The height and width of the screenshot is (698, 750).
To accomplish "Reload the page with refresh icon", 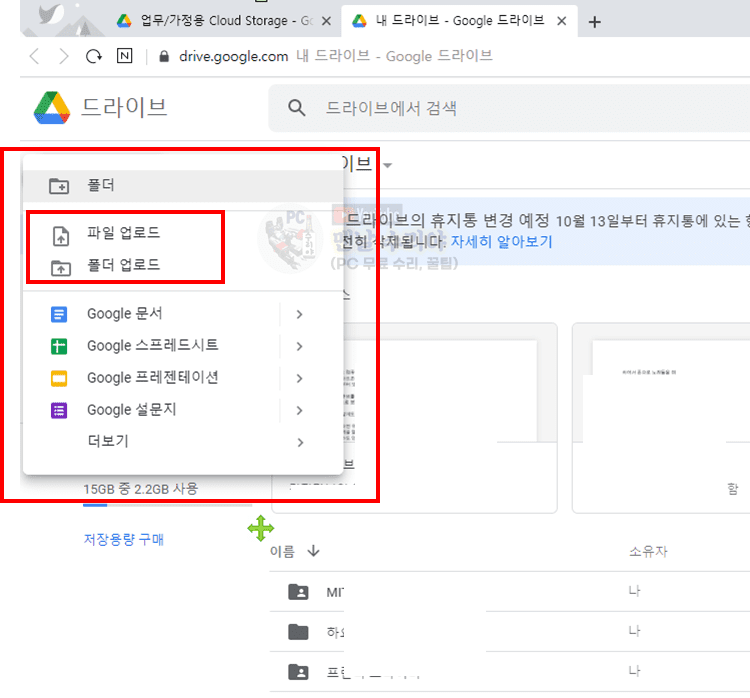I will point(94,56).
